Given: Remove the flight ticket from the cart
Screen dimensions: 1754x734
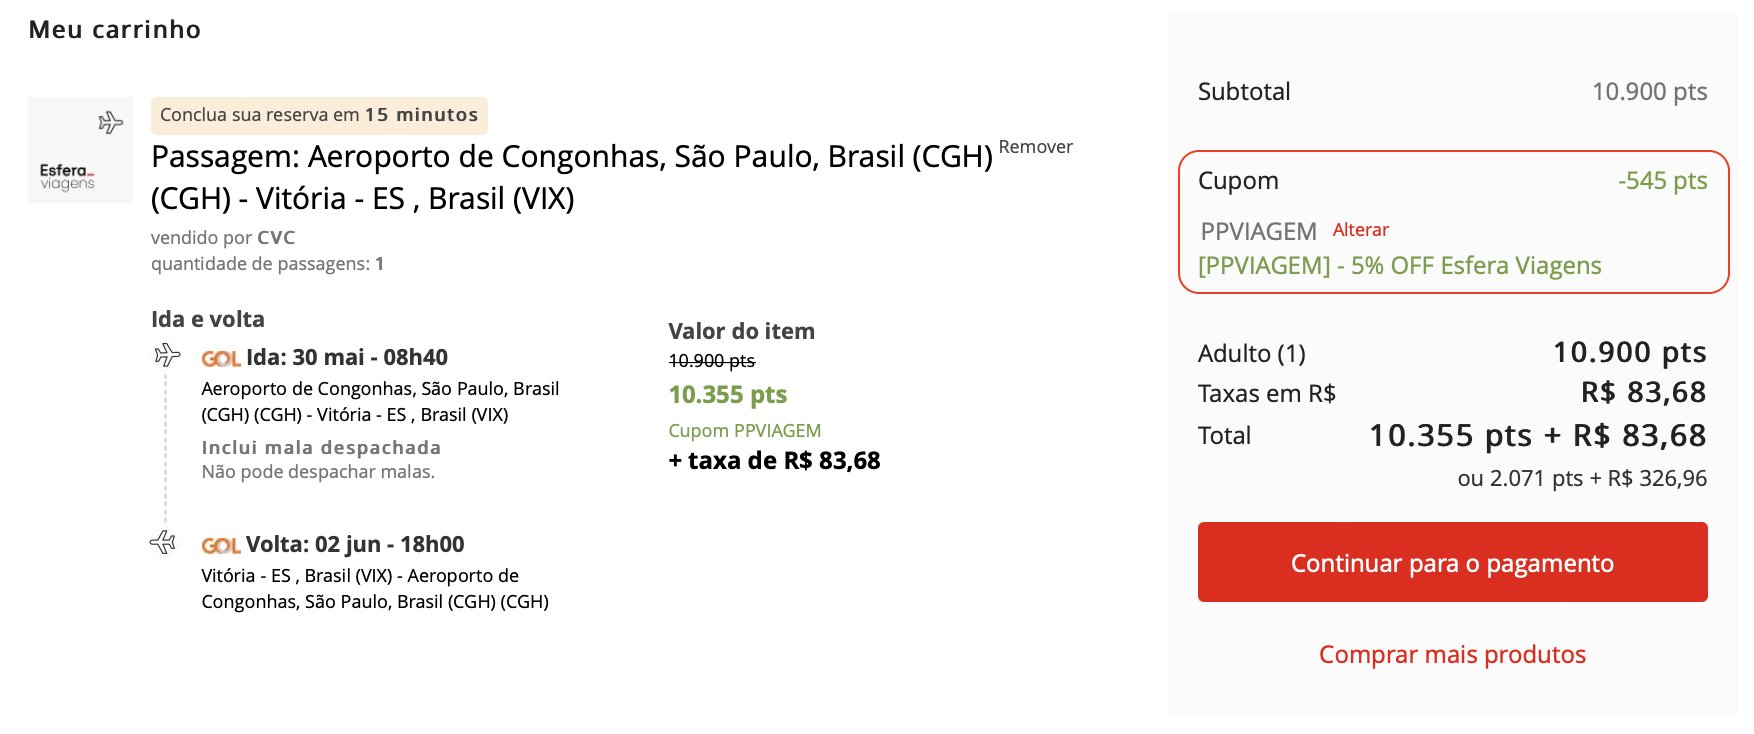Looking at the screenshot, I should coord(1035,147).
